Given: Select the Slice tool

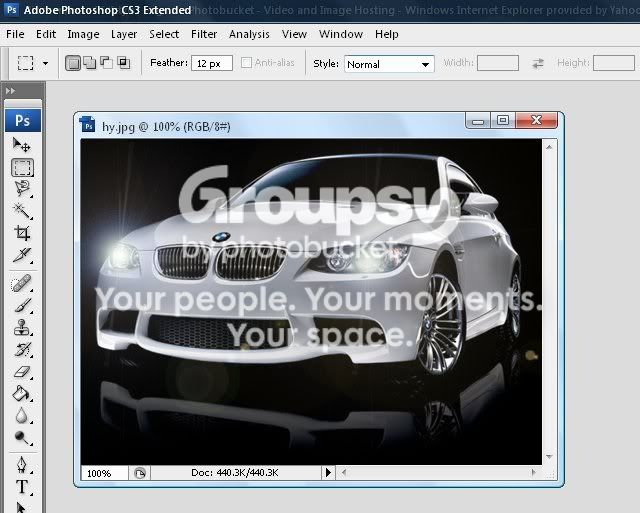Looking at the screenshot, I should click(x=22, y=255).
